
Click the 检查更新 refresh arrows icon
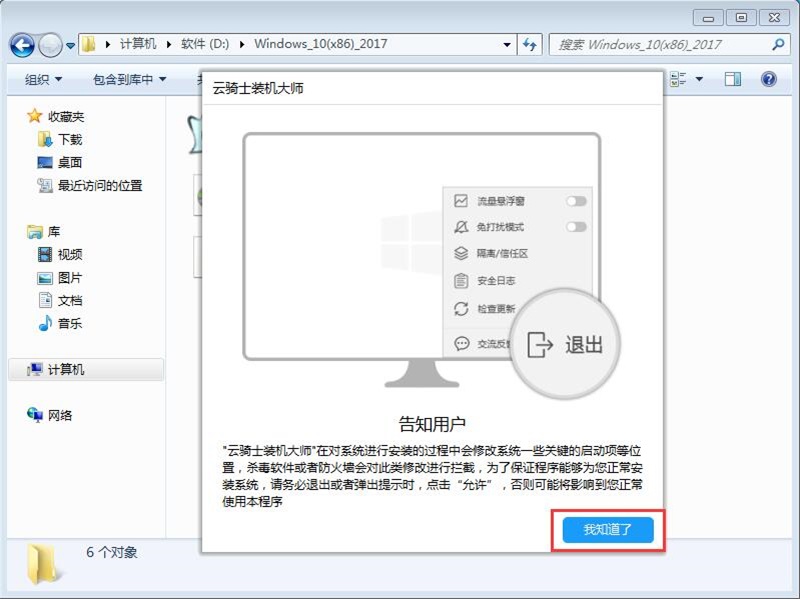coord(461,309)
